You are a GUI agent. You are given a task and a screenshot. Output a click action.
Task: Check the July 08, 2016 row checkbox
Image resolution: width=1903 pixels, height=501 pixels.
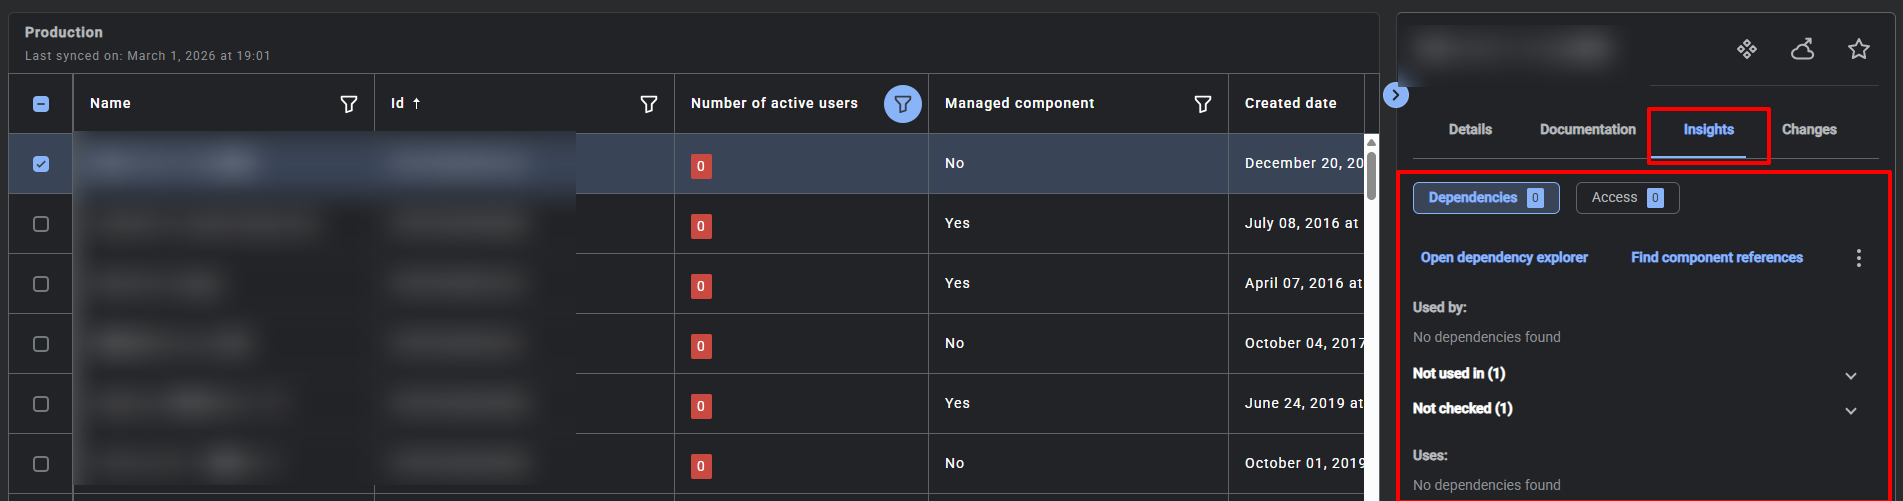click(x=41, y=224)
